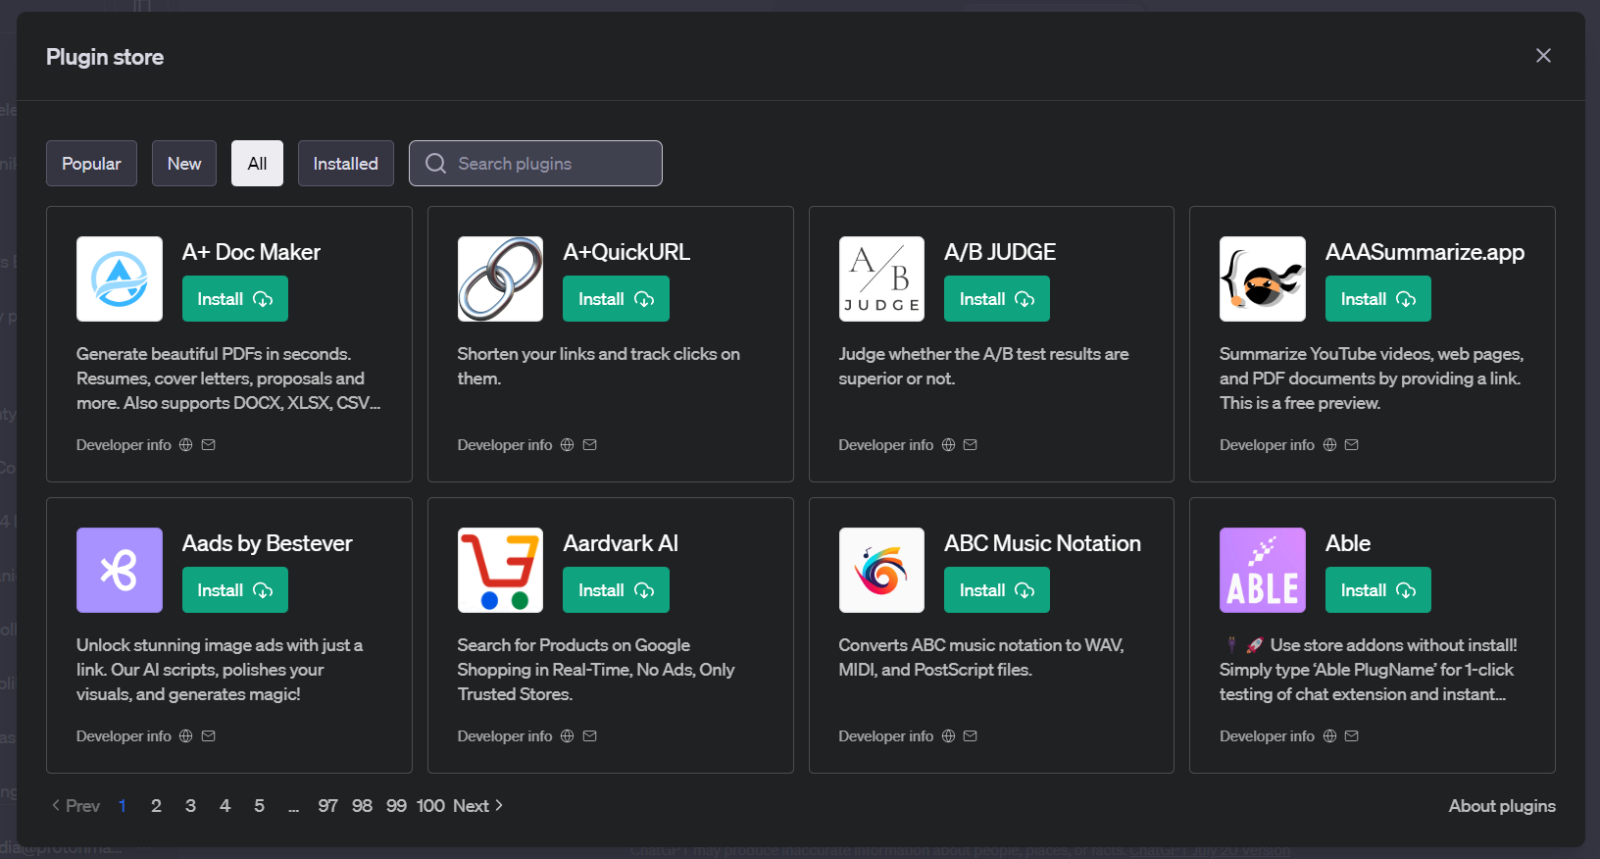This screenshot has width=1600, height=859.
Task: Click the A+QuickURL chain link logo
Action: pyautogui.click(x=500, y=279)
